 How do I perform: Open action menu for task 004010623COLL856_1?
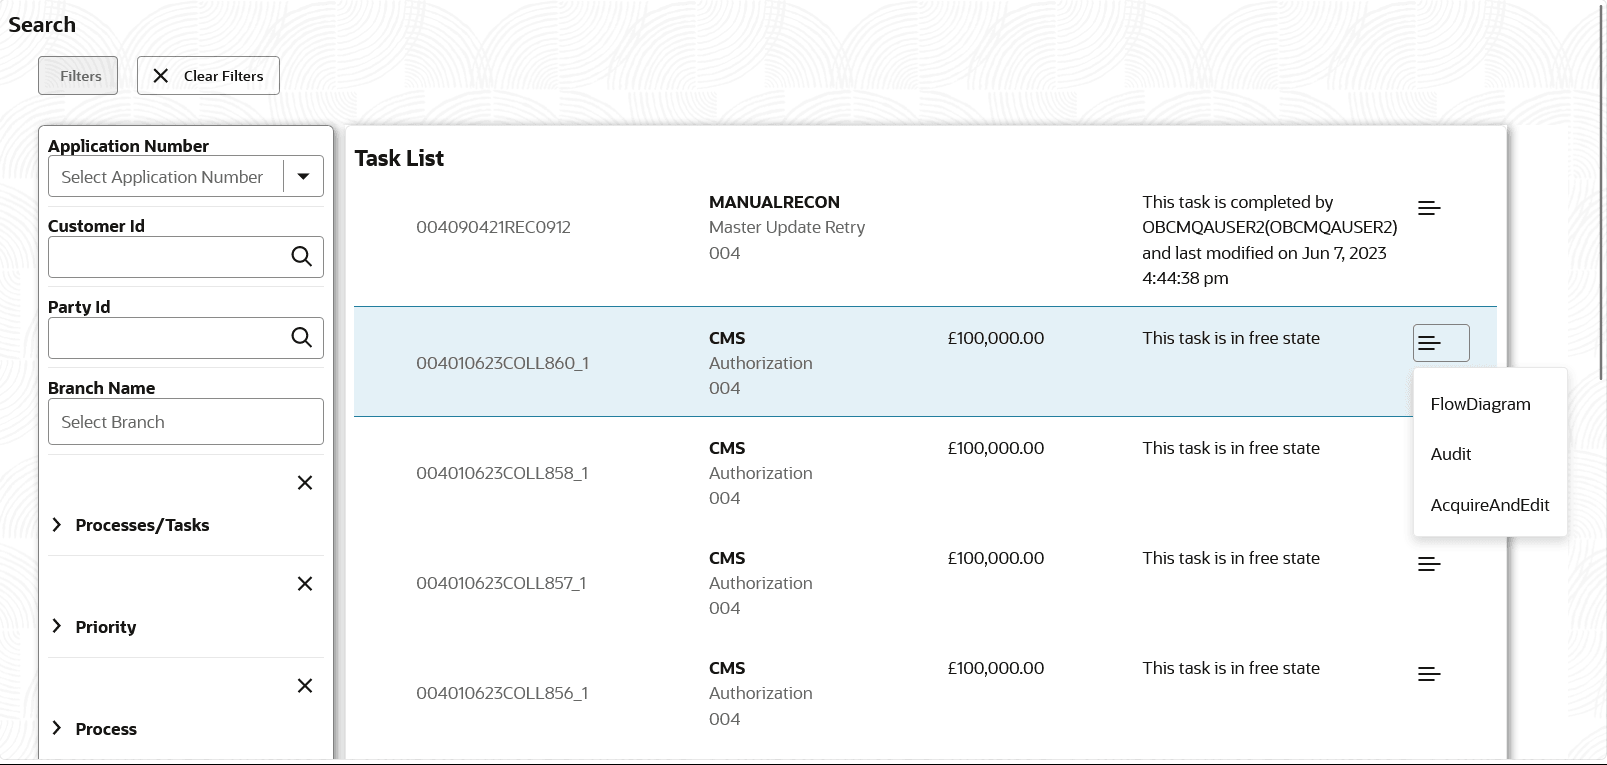click(x=1429, y=674)
